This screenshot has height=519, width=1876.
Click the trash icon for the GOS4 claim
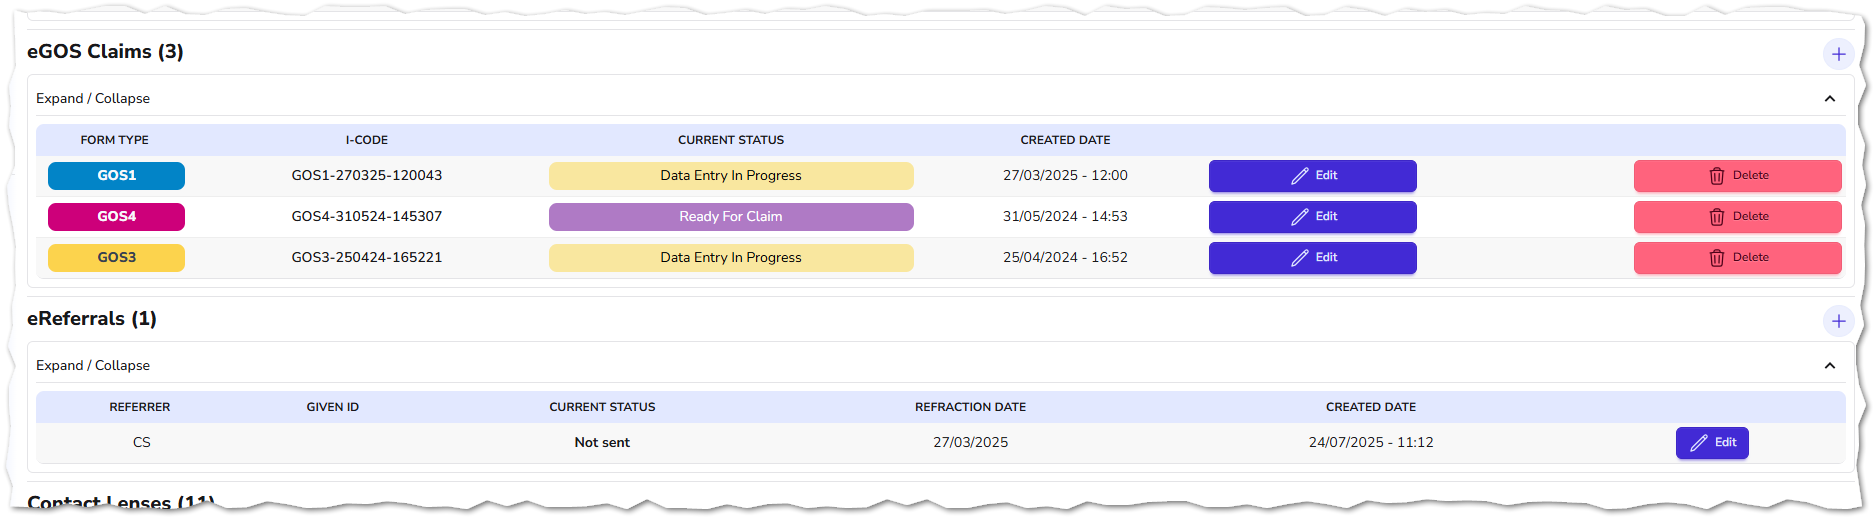coord(1716,217)
